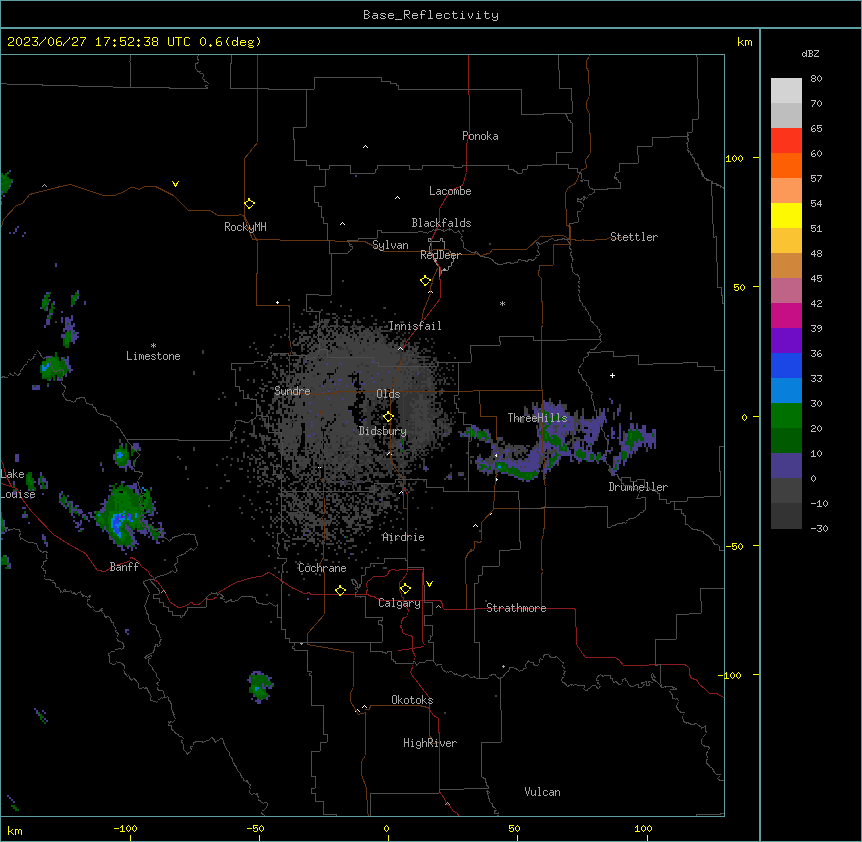Click the Ponoka city label
This screenshot has height=842, width=862.
[x=480, y=136]
